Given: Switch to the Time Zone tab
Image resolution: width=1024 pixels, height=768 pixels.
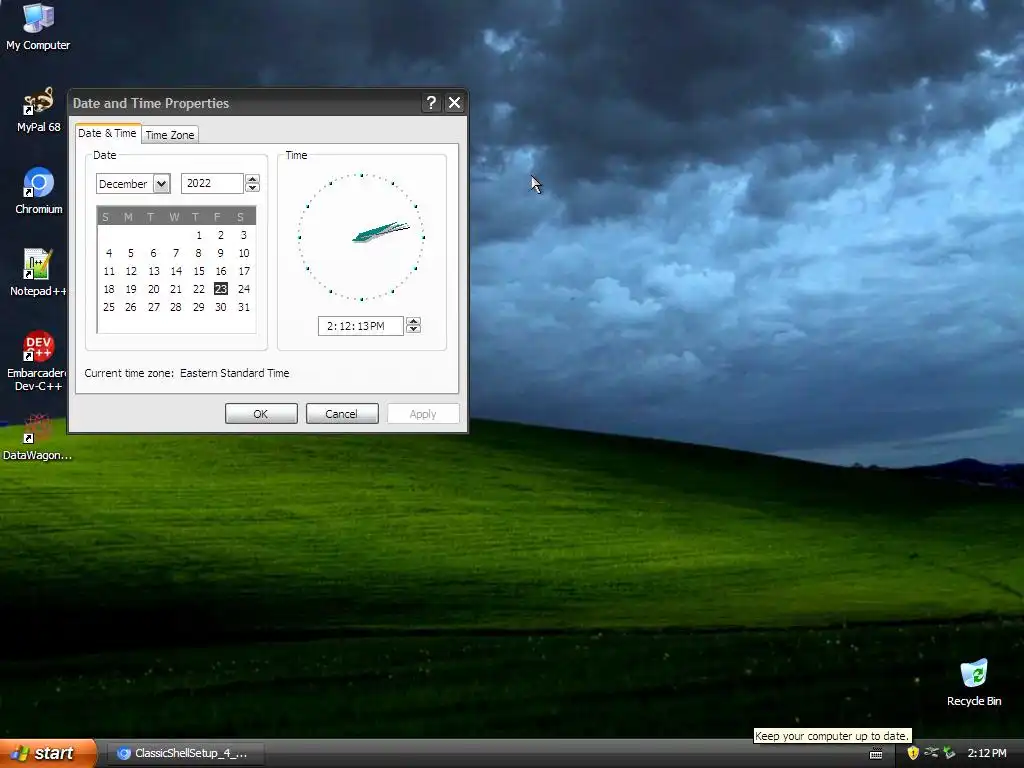Looking at the screenshot, I should [x=170, y=135].
